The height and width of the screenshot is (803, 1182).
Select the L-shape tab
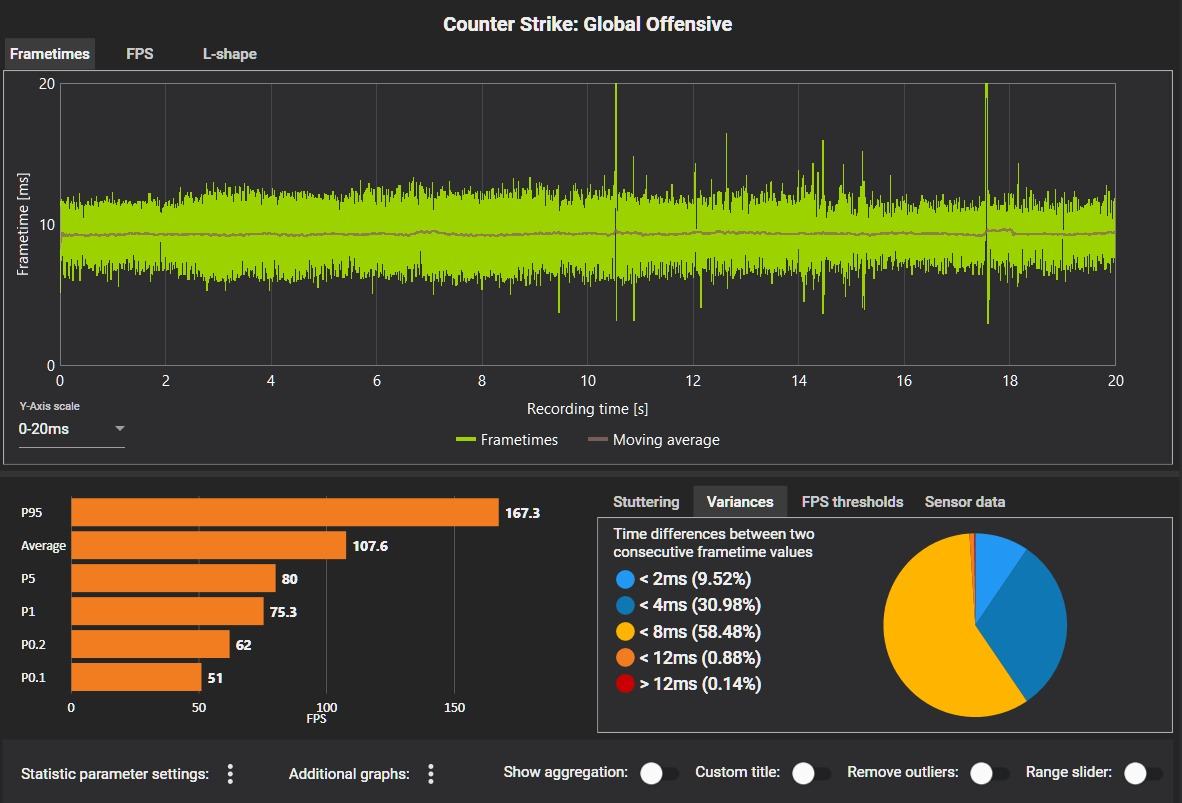pyautogui.click(x=229, y=54)
